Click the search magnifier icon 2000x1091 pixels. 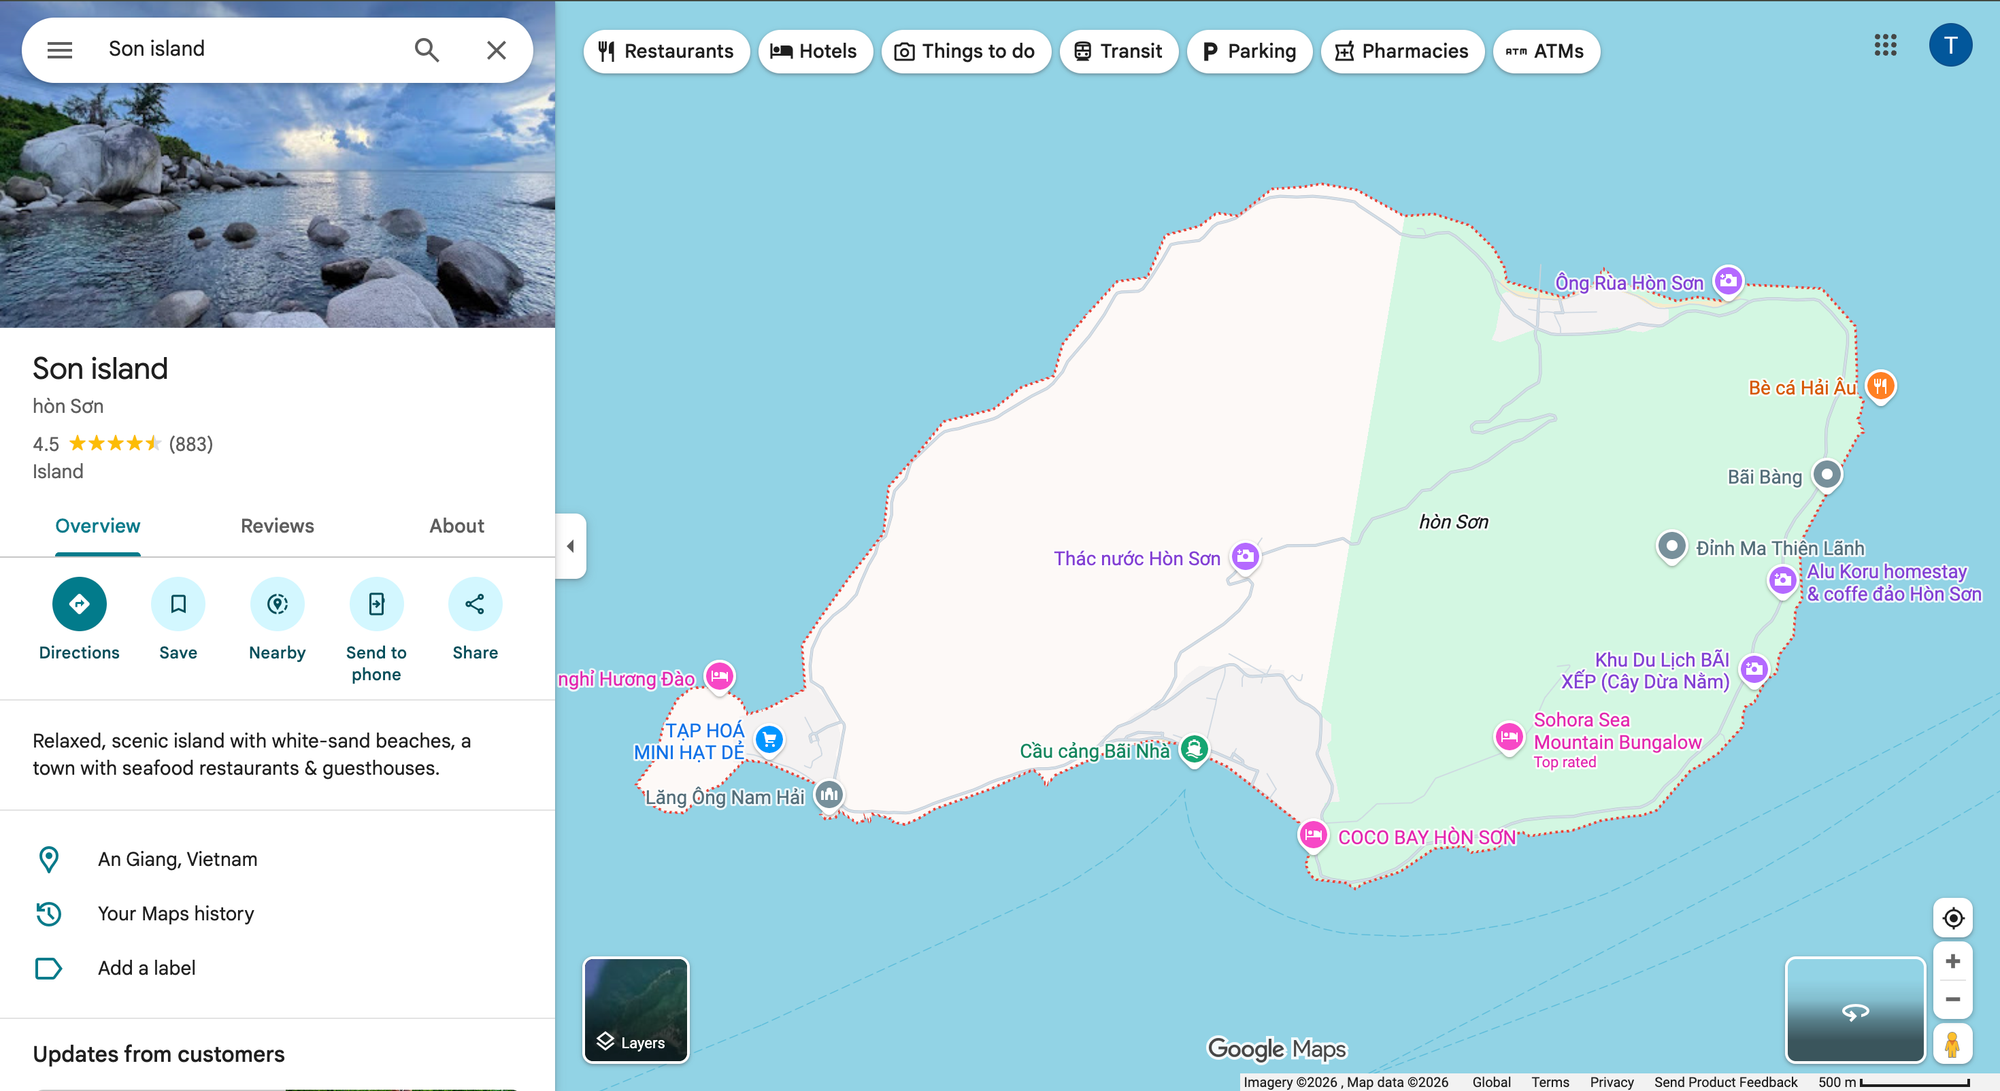[x=427, y=50]
